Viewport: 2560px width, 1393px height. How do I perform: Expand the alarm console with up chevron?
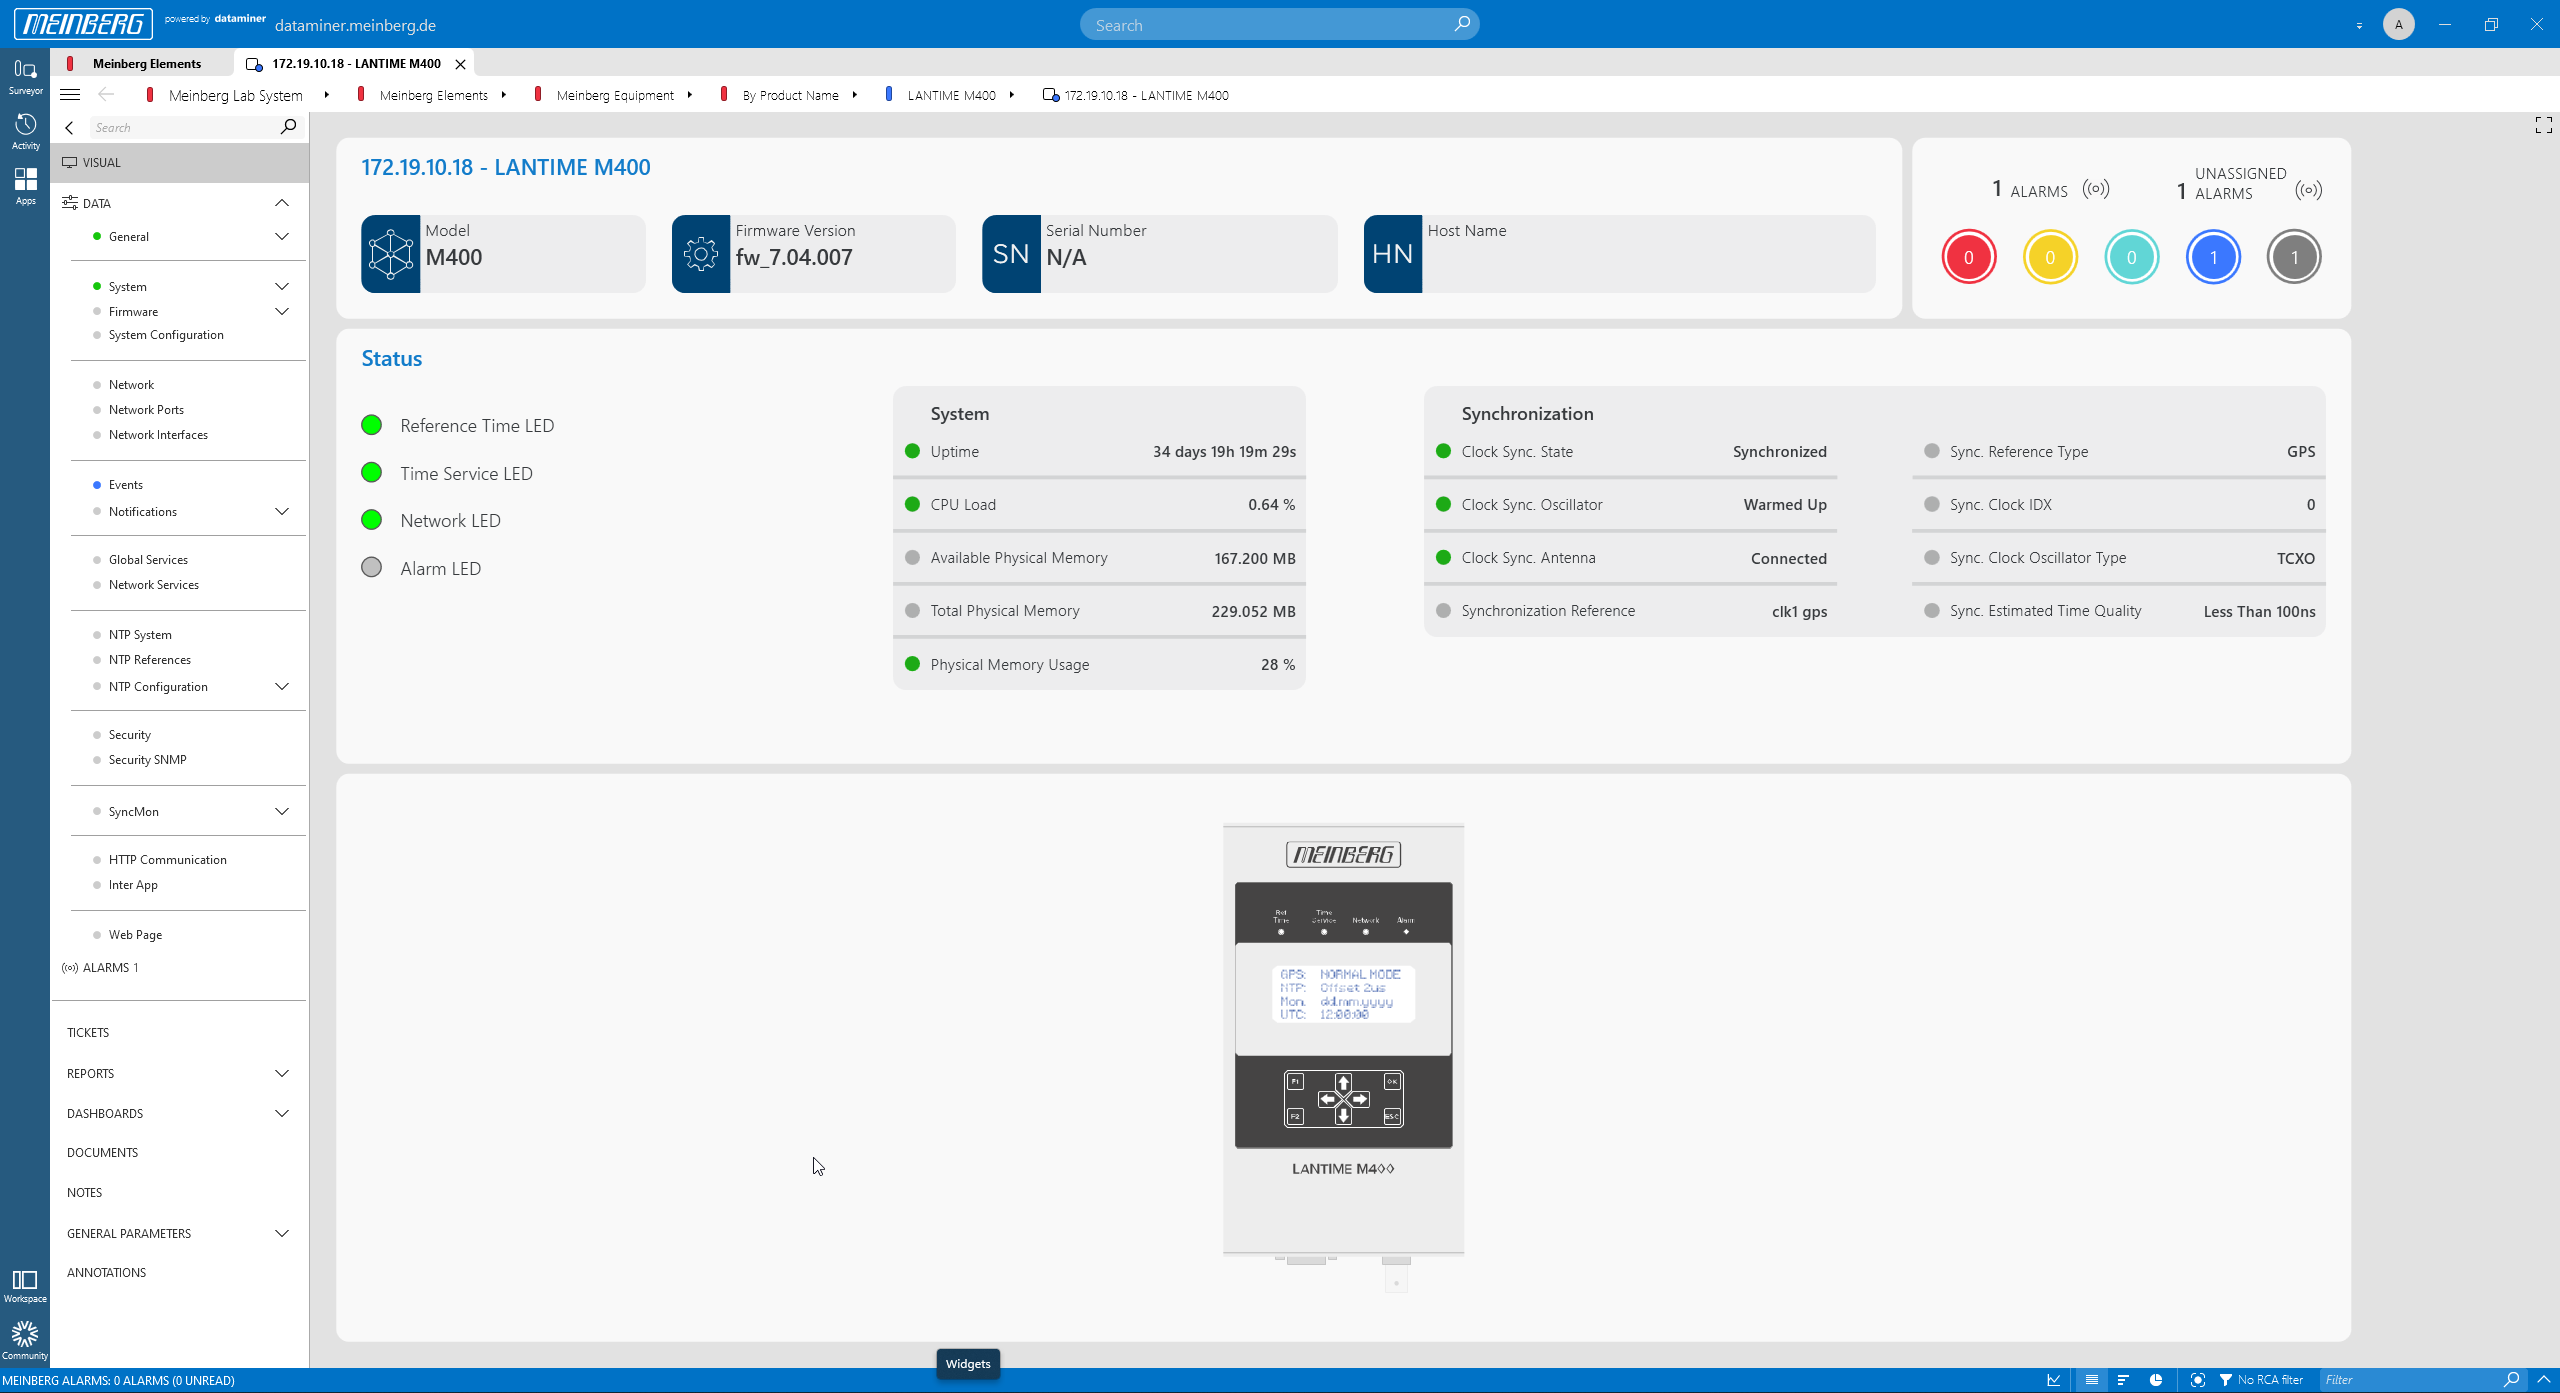coord(2543,1380)
